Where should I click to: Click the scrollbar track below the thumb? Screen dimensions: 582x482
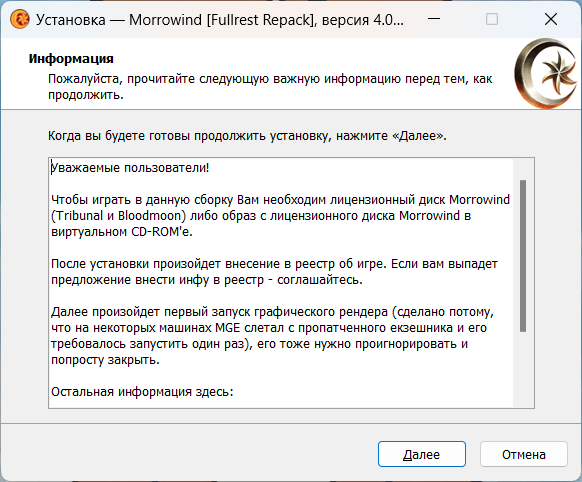tap(523, 369)
